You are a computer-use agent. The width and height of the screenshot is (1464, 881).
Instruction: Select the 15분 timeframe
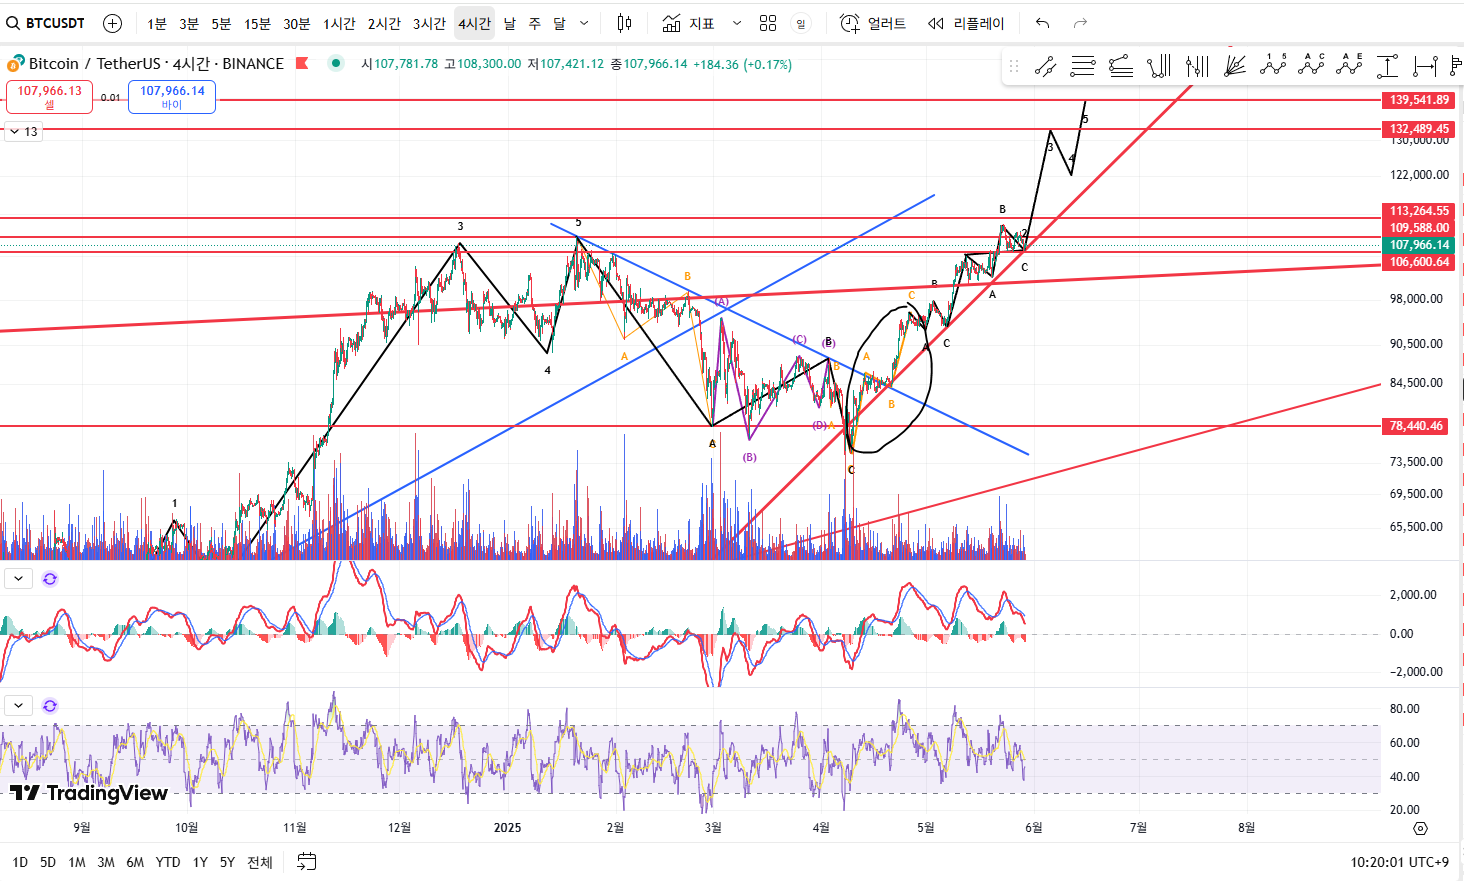(257, 23)
